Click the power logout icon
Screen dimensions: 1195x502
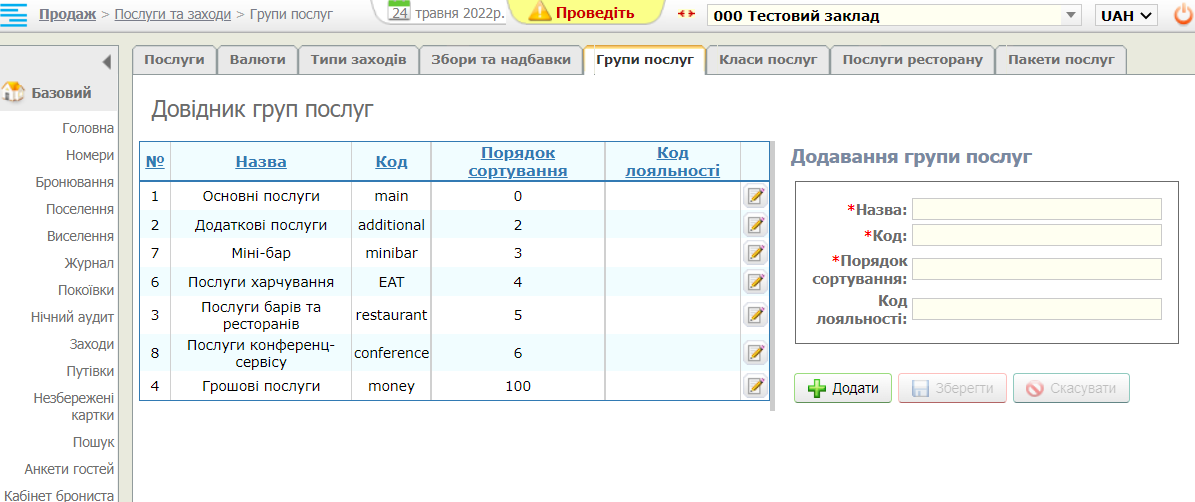pos(1182,15)
